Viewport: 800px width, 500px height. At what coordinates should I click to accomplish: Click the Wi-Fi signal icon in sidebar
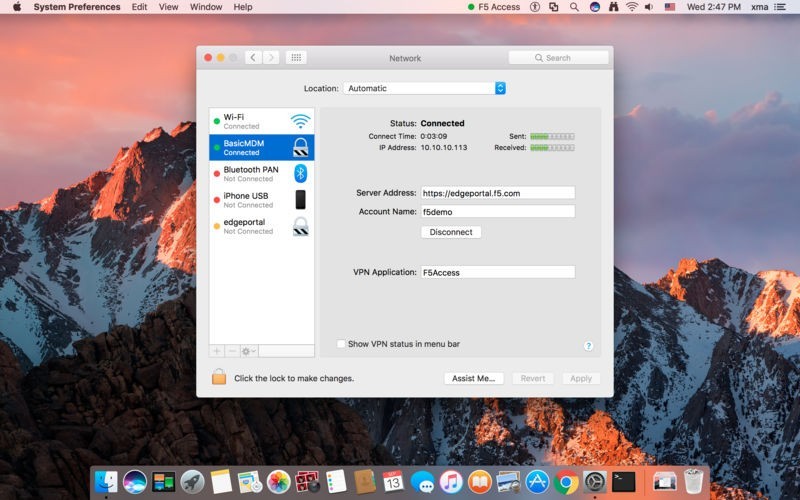tap(300, 121)
